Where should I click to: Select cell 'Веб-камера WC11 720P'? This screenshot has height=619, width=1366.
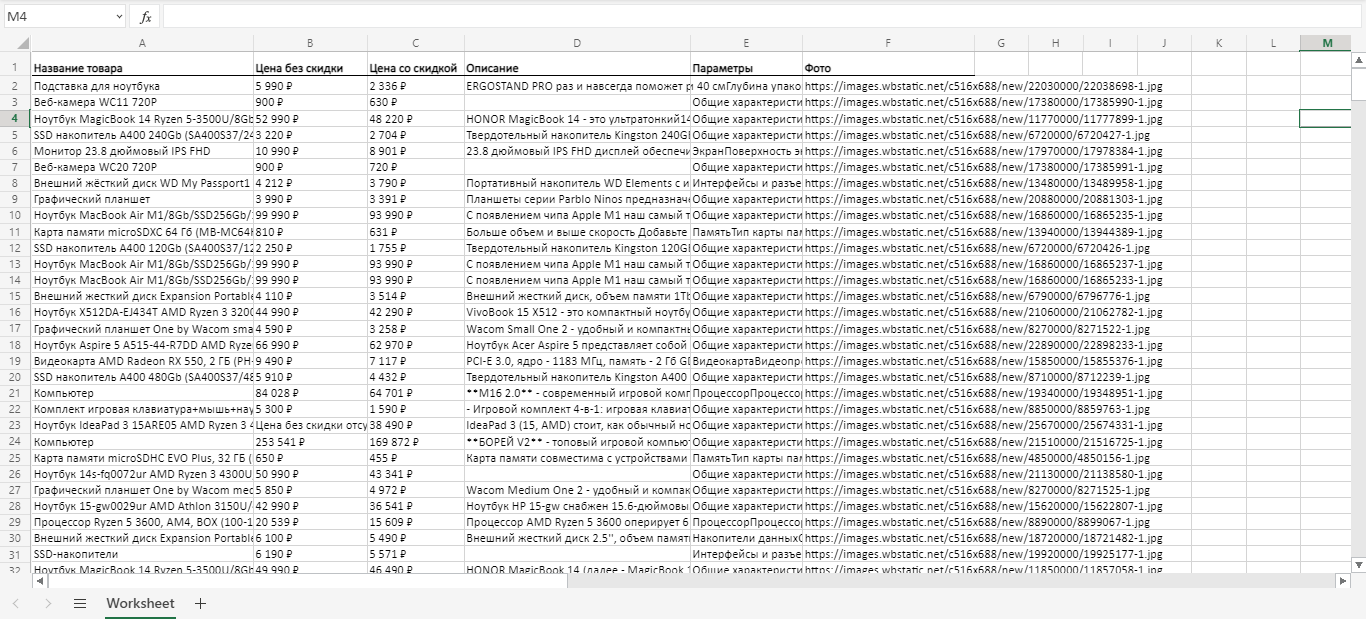coord(142,102)
